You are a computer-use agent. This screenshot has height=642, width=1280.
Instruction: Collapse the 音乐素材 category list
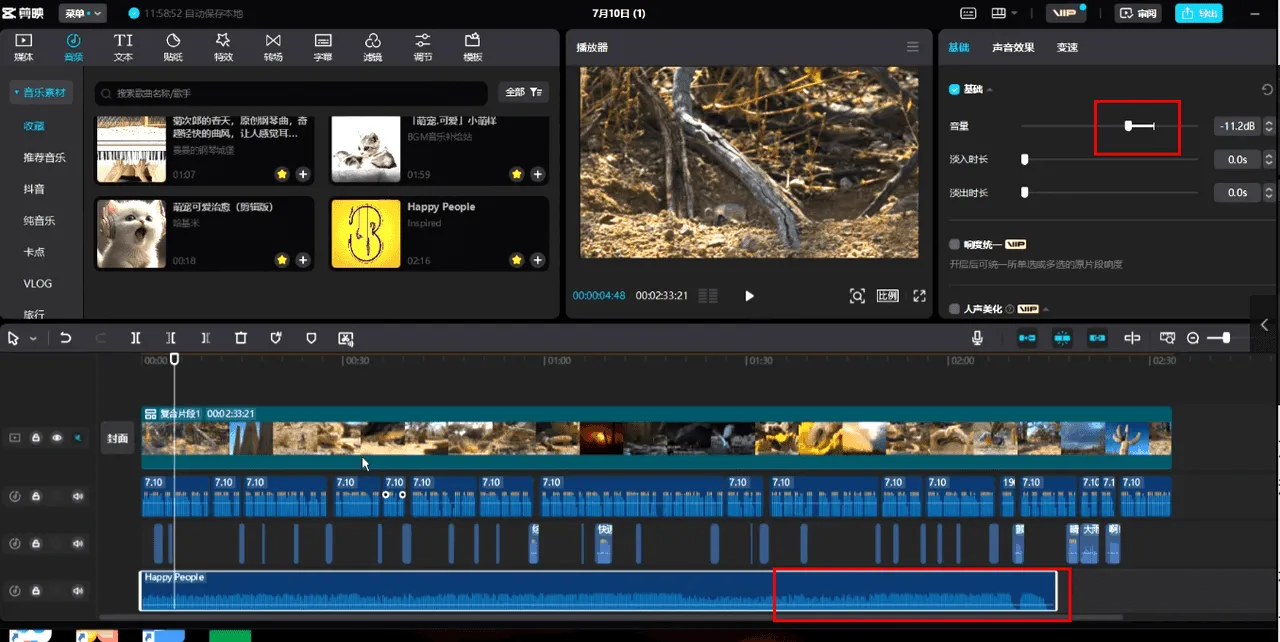(x=41, y=92)
